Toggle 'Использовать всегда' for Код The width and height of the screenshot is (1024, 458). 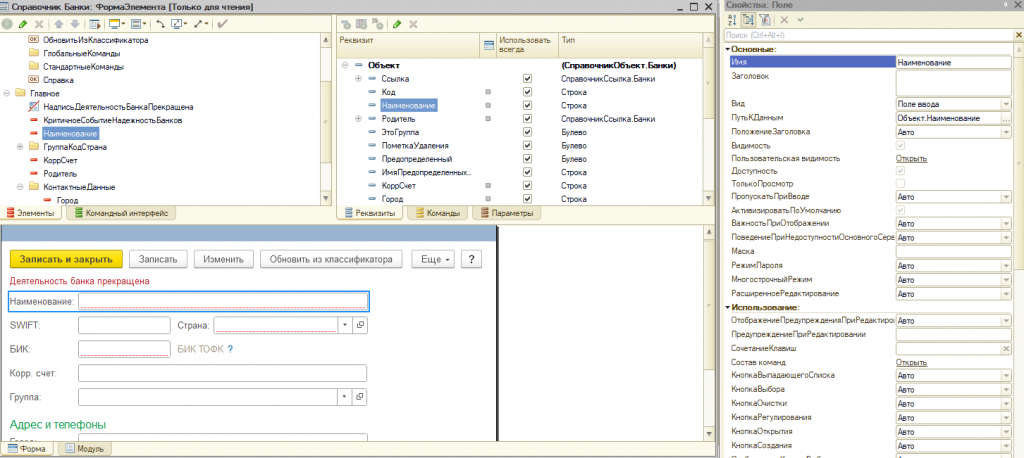pyautogui.click(x=527, y=92)
